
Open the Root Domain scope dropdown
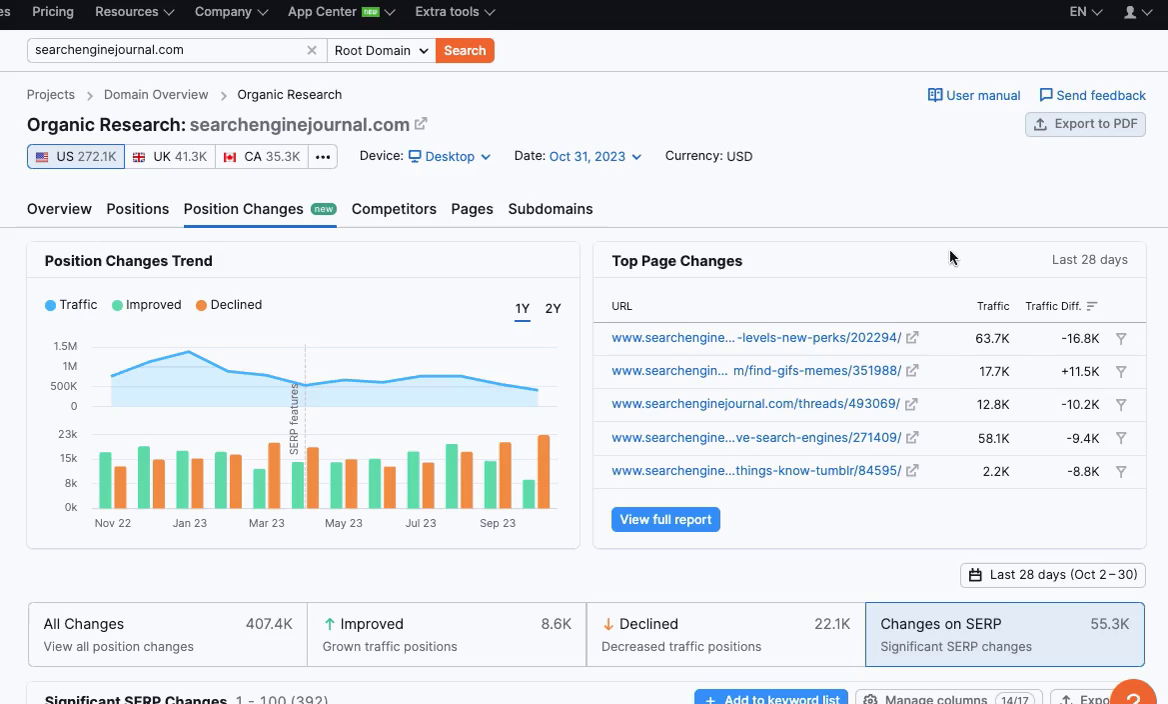pyautogui.click(x=381, y=51)
